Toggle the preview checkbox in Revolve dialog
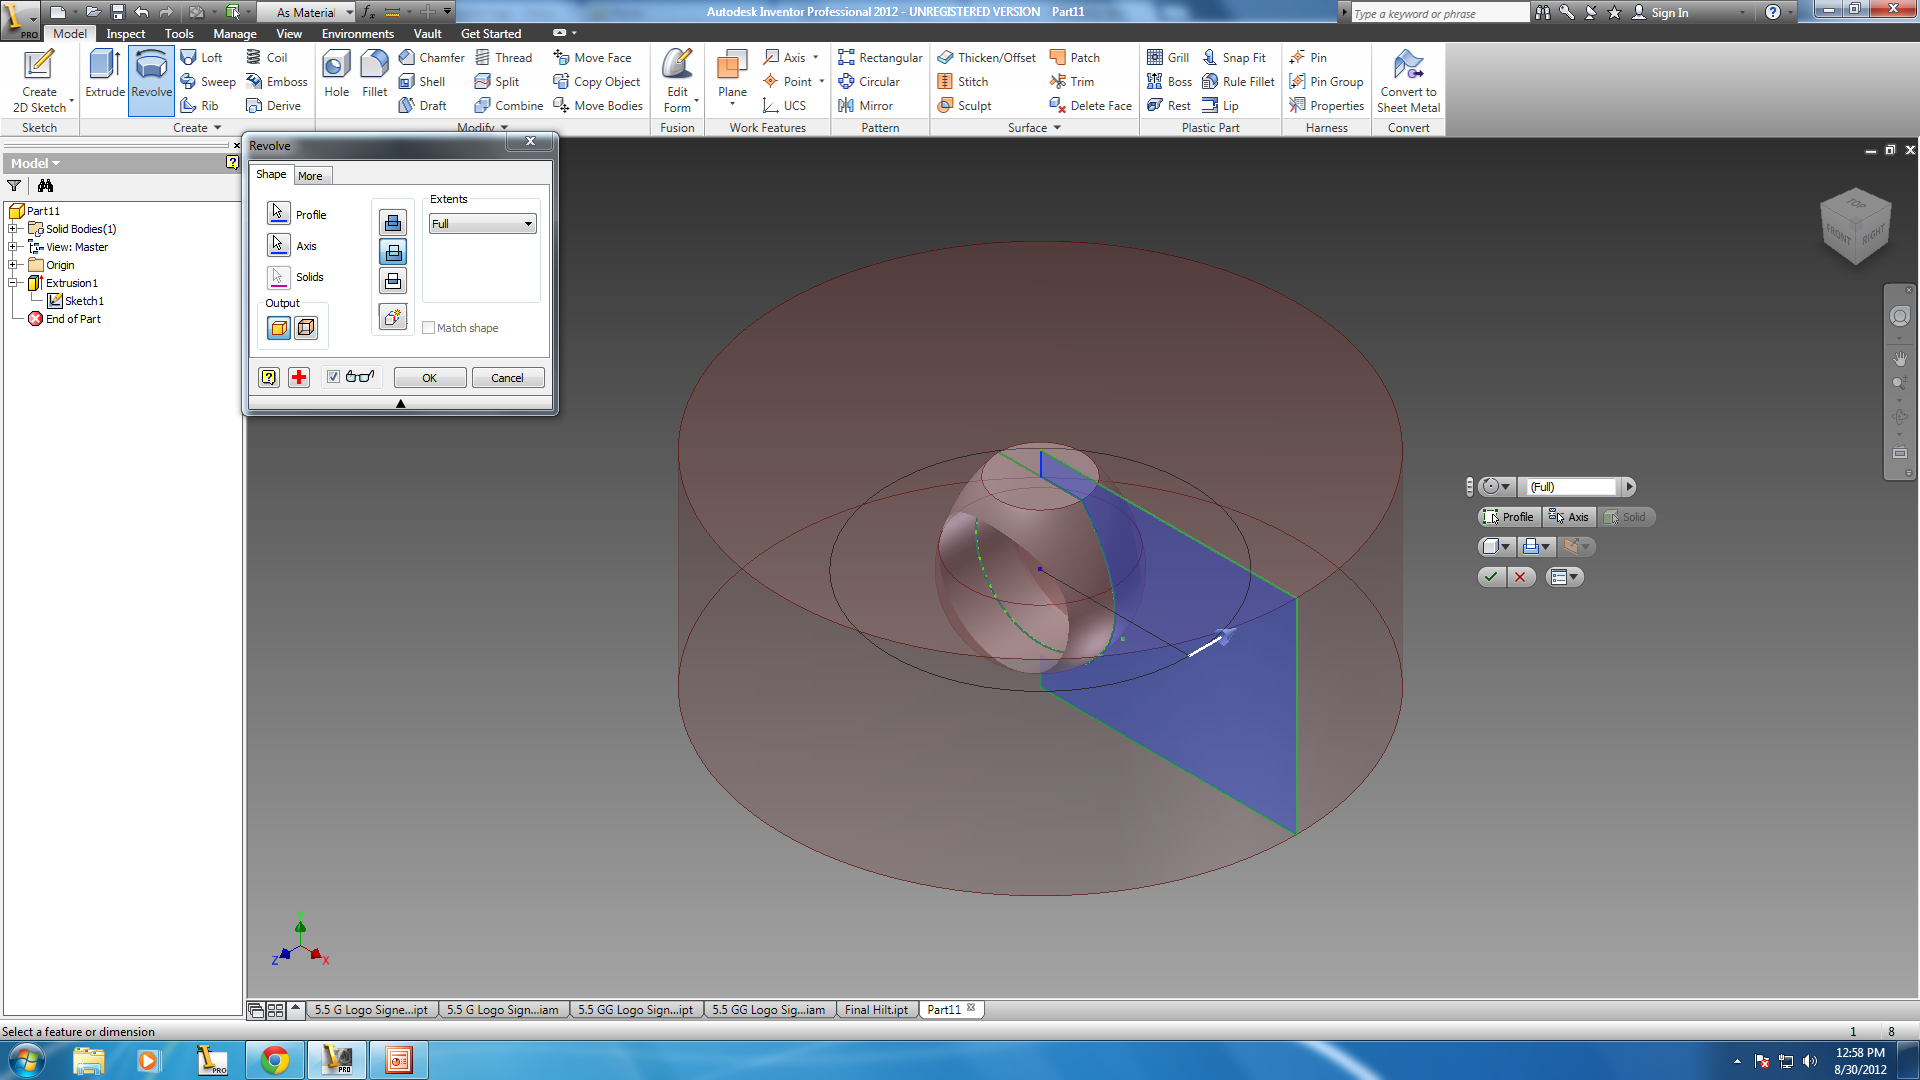The height and width of the screenshot is (1080, 1920). tap(333, 377)
